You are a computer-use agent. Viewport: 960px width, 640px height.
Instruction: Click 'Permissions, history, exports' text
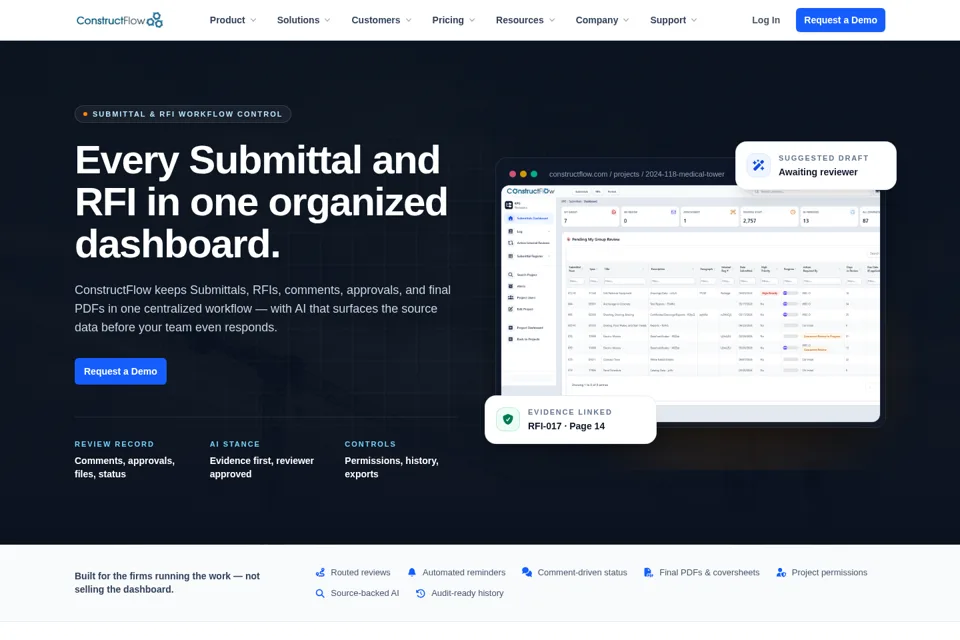tap(391, 467)
